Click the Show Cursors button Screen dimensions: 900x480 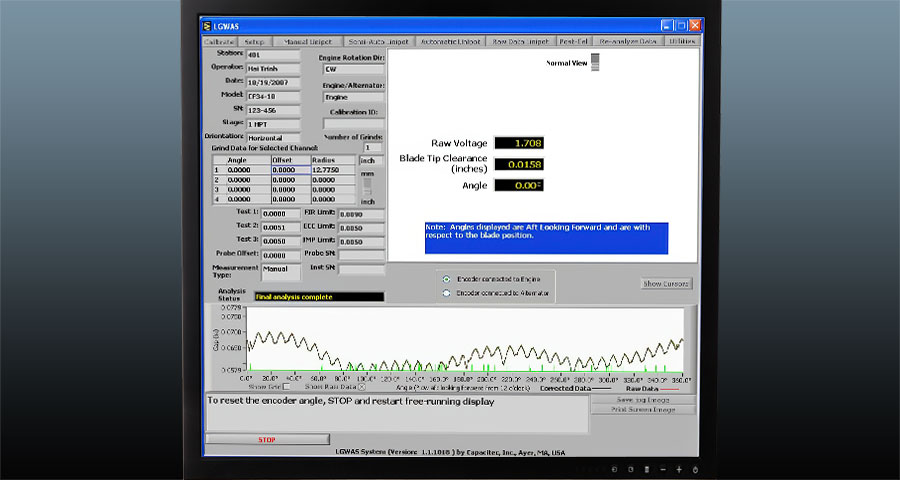point(666,283)
